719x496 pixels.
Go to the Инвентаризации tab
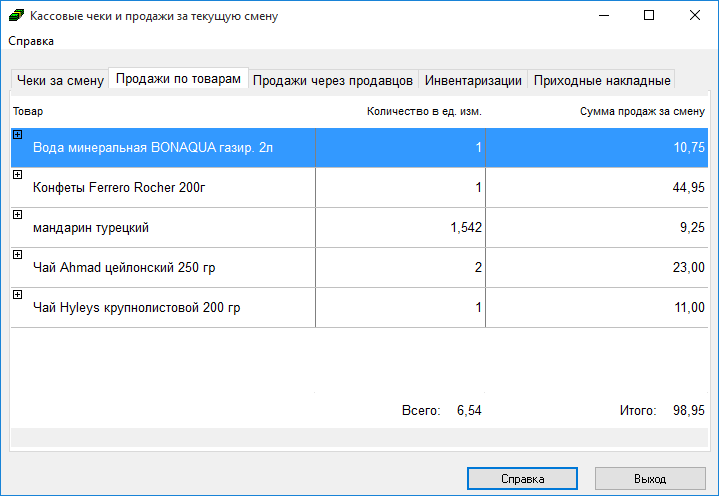(473, 80)
